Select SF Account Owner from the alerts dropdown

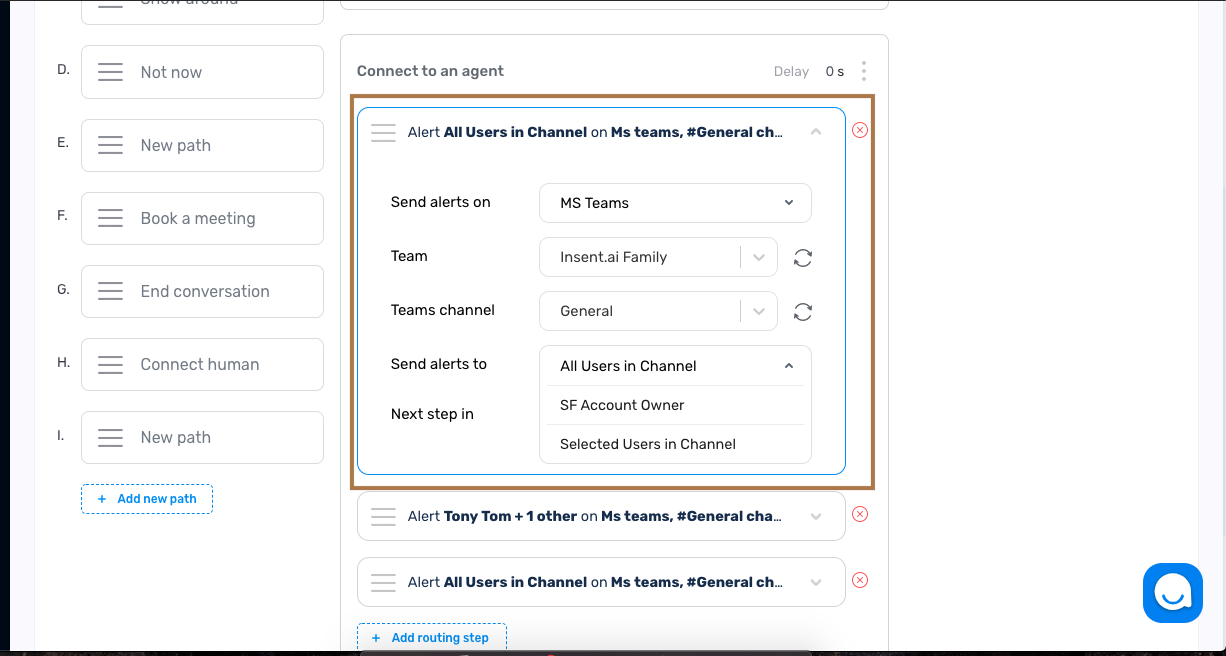pyautogui.click(x=621, y=404)
